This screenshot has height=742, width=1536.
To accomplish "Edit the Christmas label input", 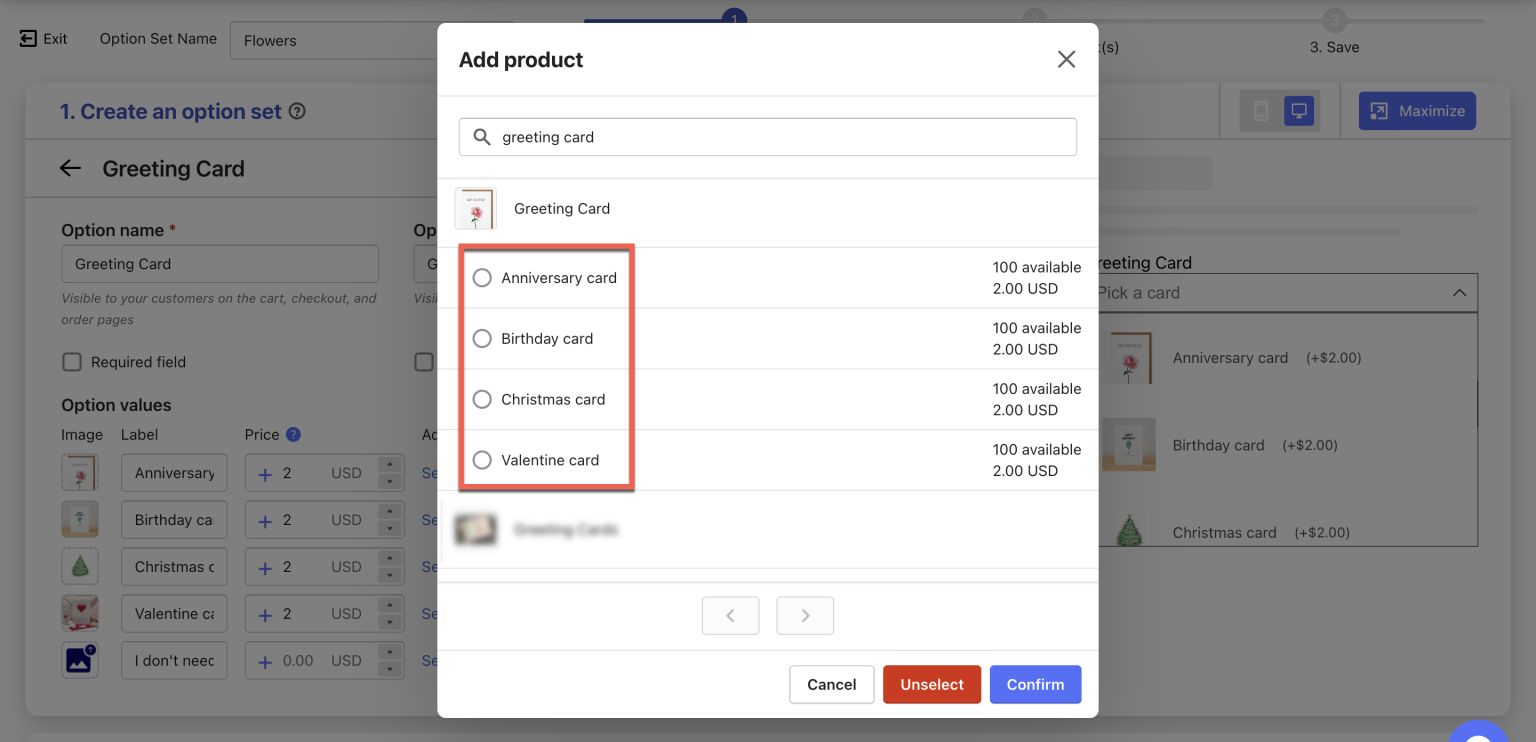I will pos(174,567).
